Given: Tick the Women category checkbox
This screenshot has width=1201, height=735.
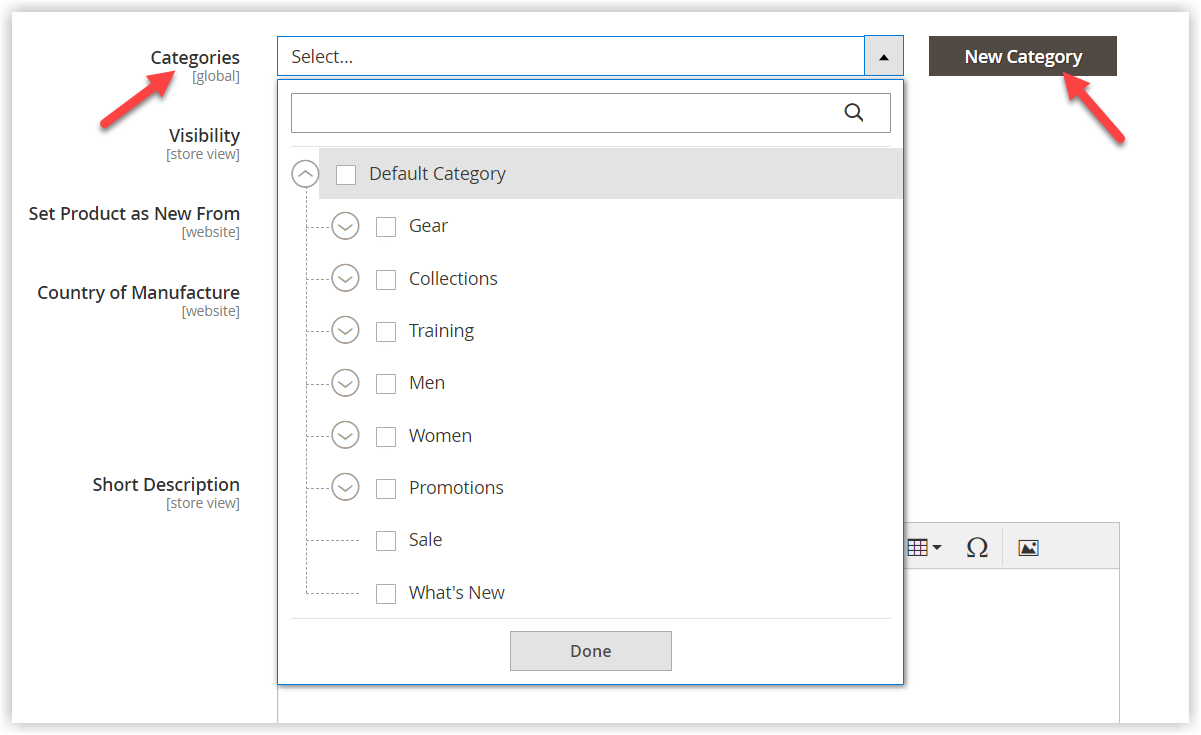Looking at the screenshot, I should (386, 435).
